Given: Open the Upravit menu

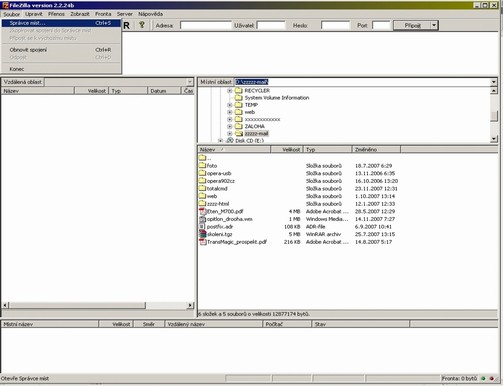Looking at the screenshot, I should pos(34,14).
